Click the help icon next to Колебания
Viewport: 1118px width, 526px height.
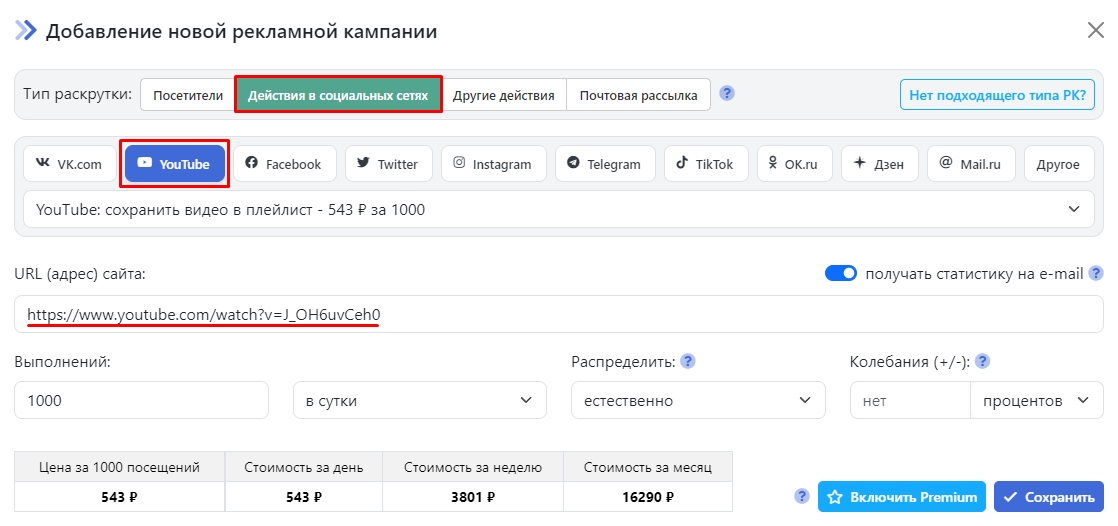pos(983,361)
